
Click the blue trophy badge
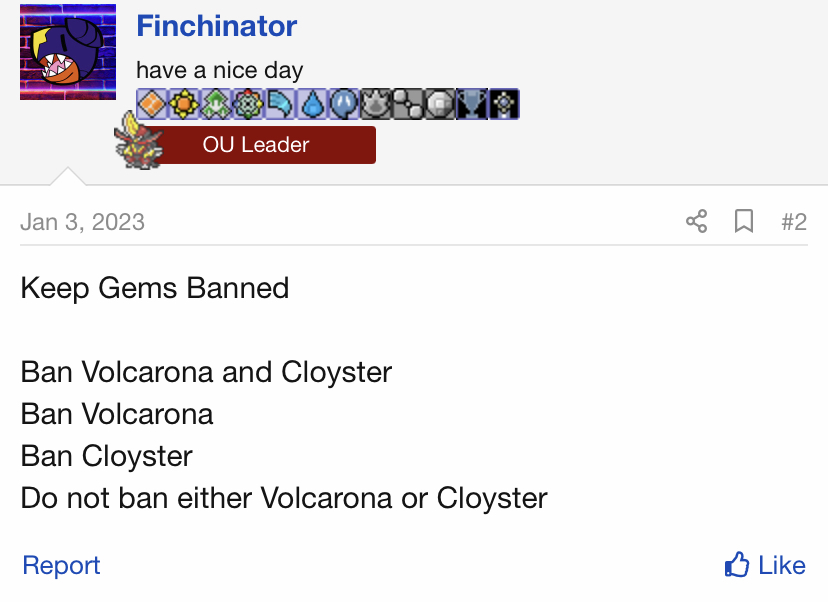(472, 104)
